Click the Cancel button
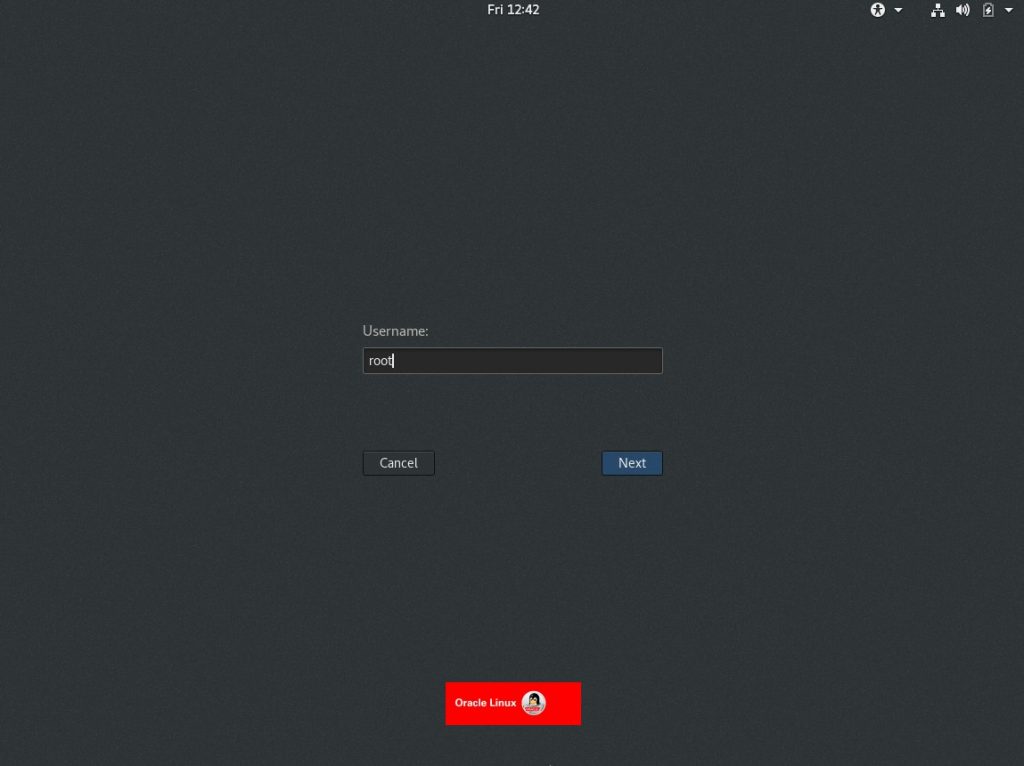This screenshot has height=766, width=1024. pos(398,463)
